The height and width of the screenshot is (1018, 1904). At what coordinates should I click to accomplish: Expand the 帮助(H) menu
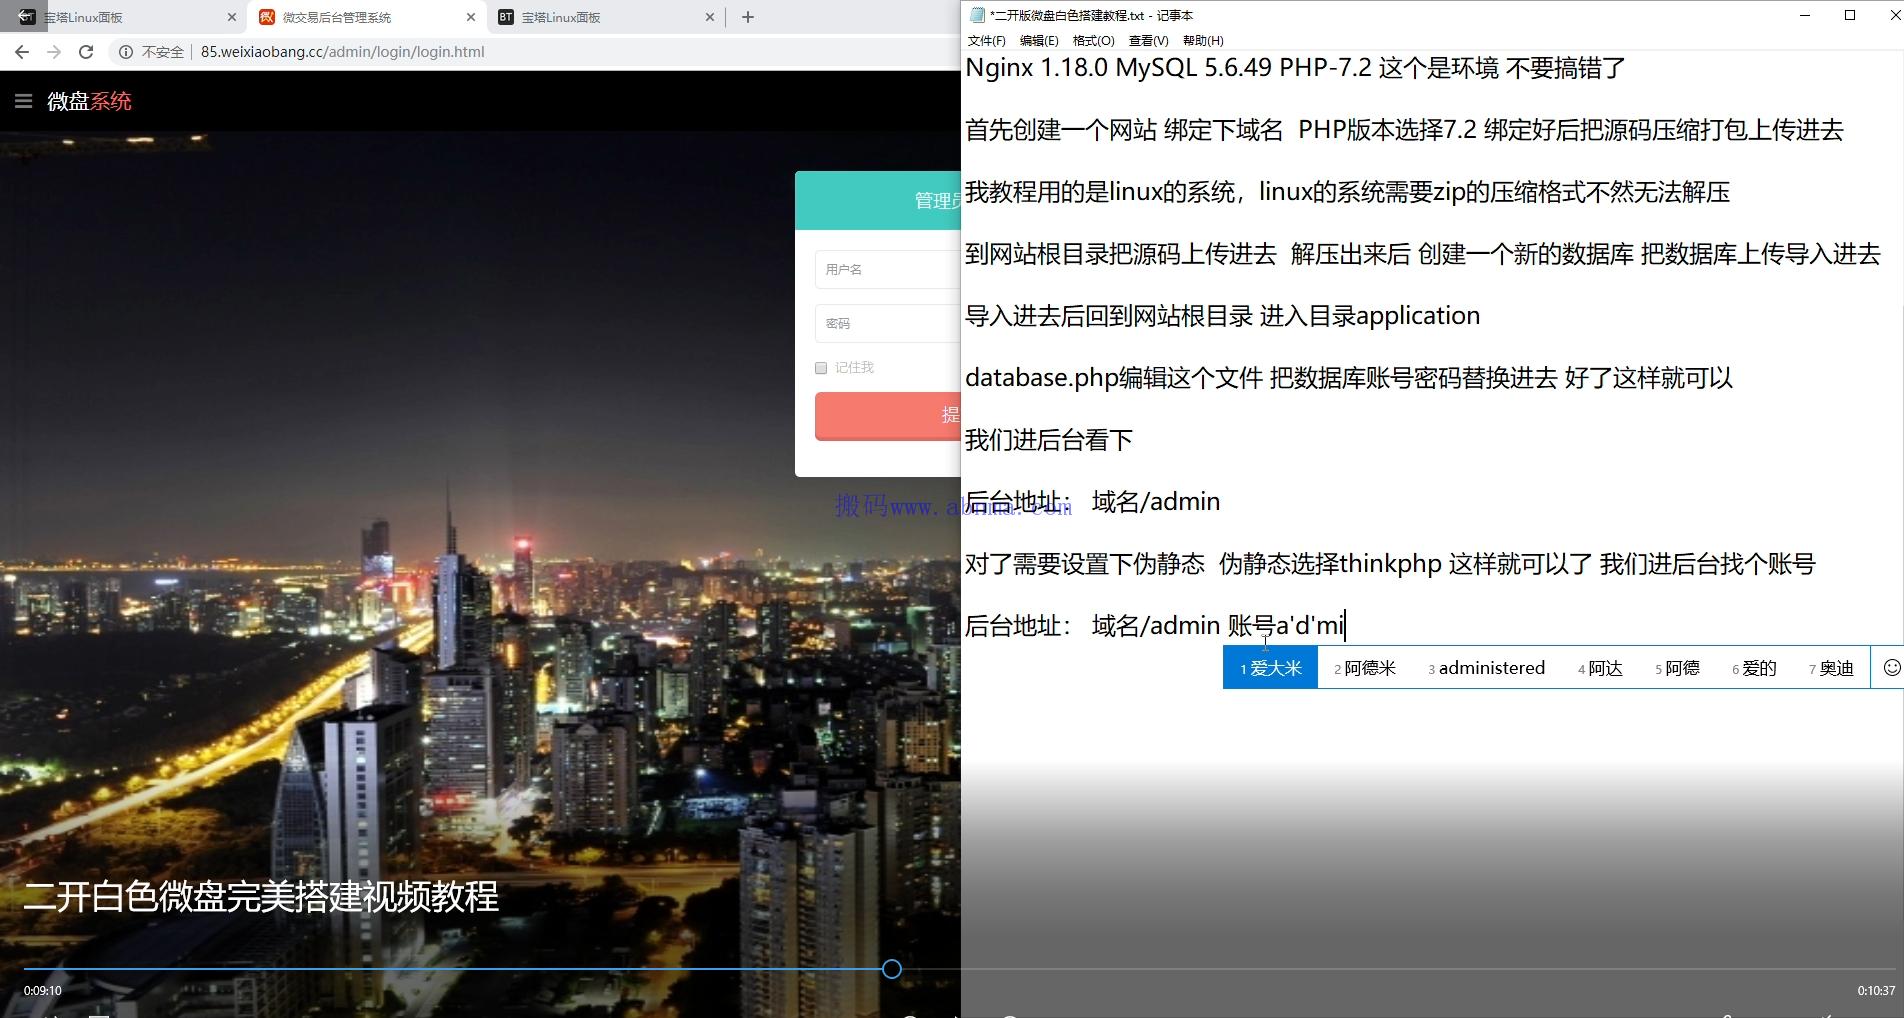pos(1203,41)
